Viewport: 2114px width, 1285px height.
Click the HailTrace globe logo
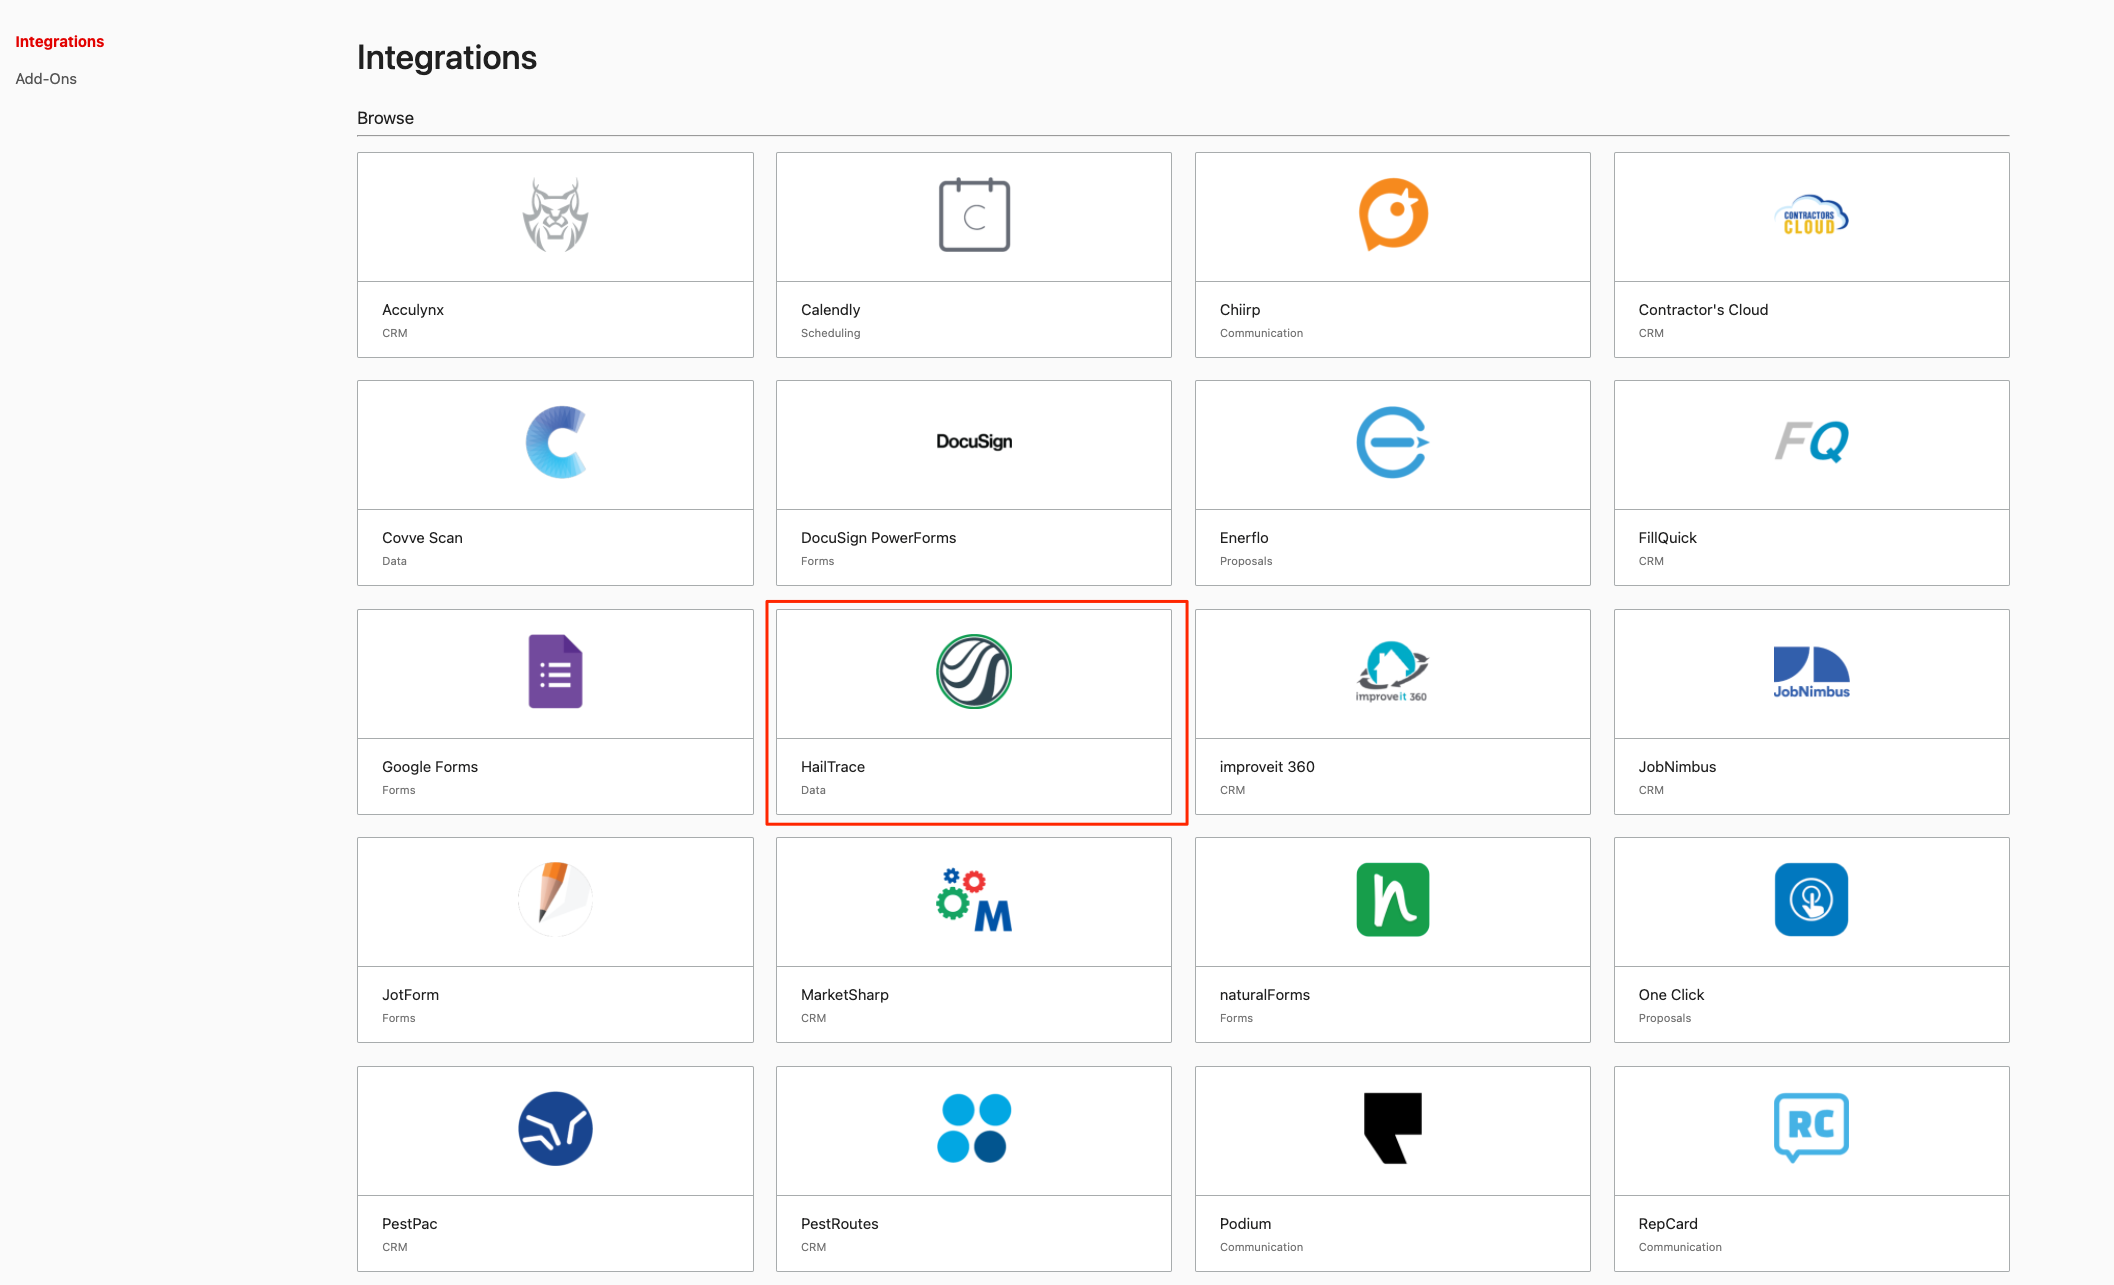point(974,671)
